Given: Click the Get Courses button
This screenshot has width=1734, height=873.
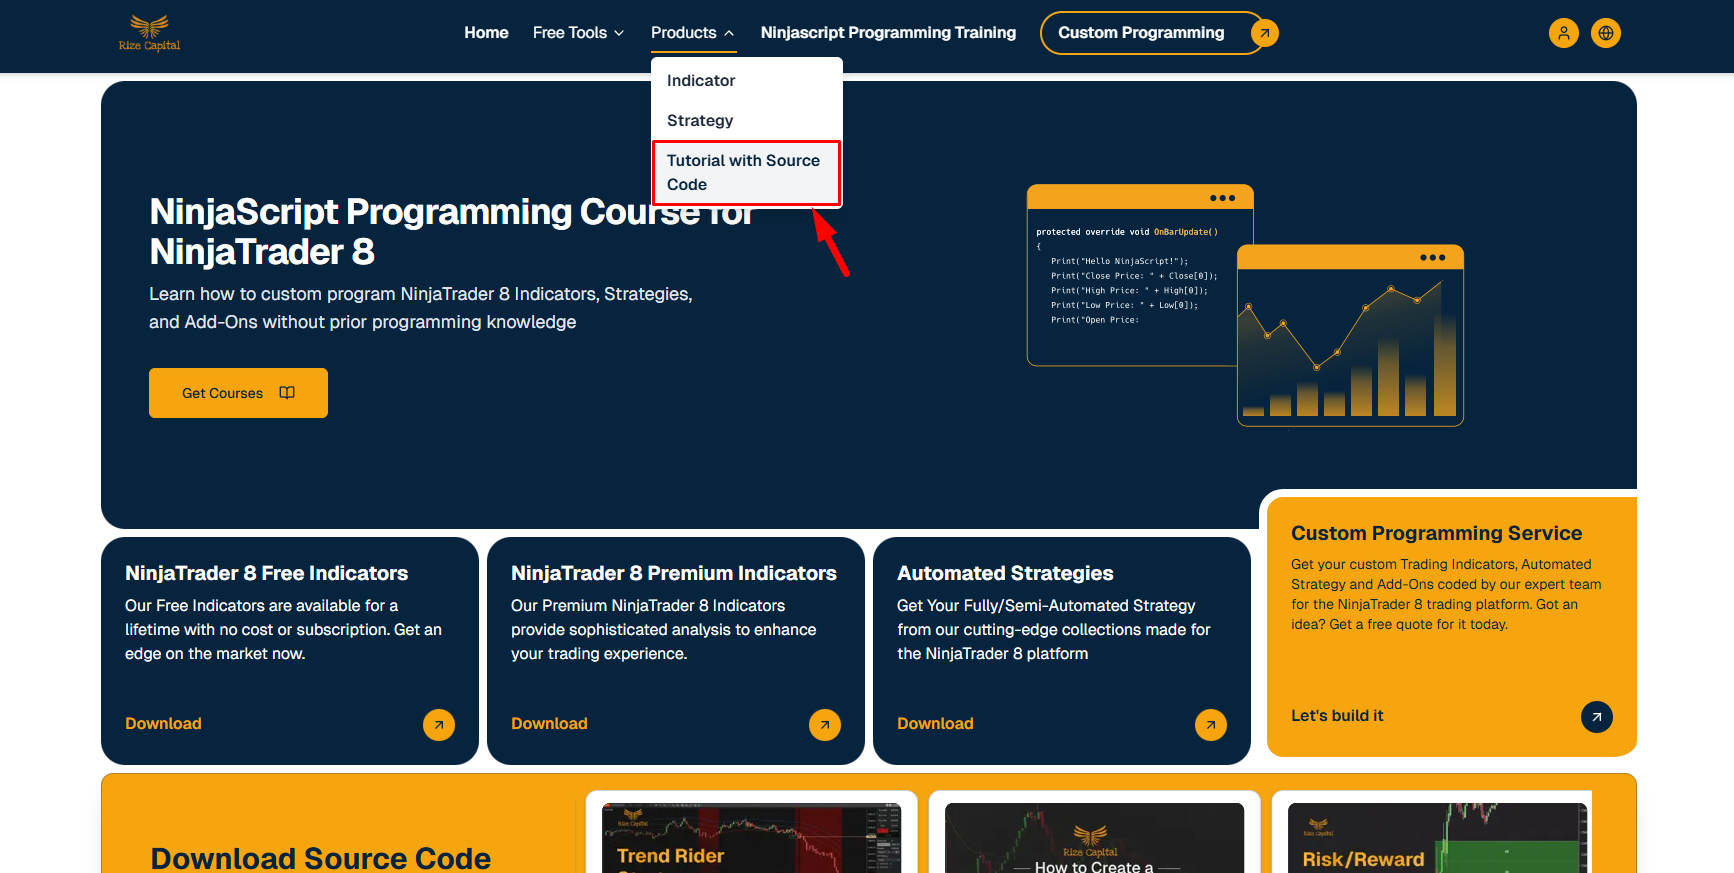Looking at the screenshot, I should 238,393.
